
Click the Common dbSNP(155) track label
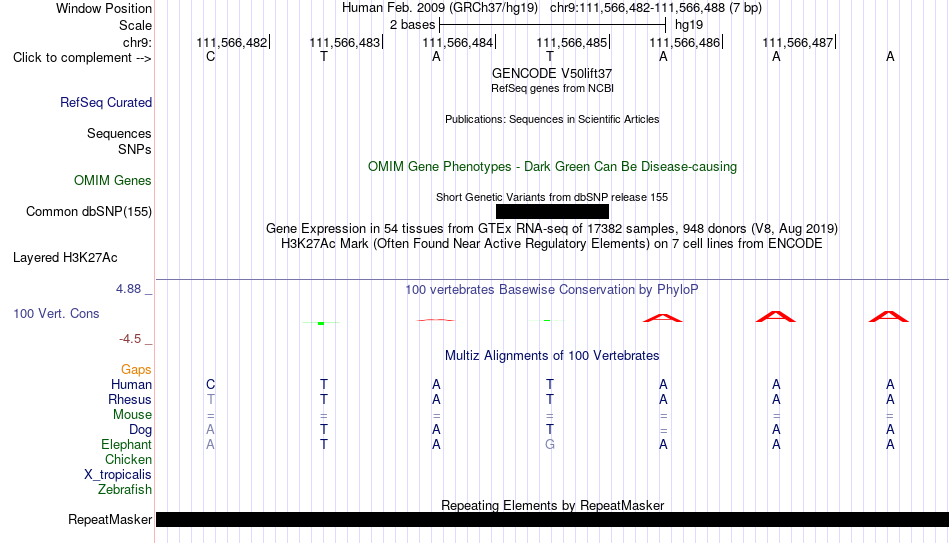click(x=89, y=212)
